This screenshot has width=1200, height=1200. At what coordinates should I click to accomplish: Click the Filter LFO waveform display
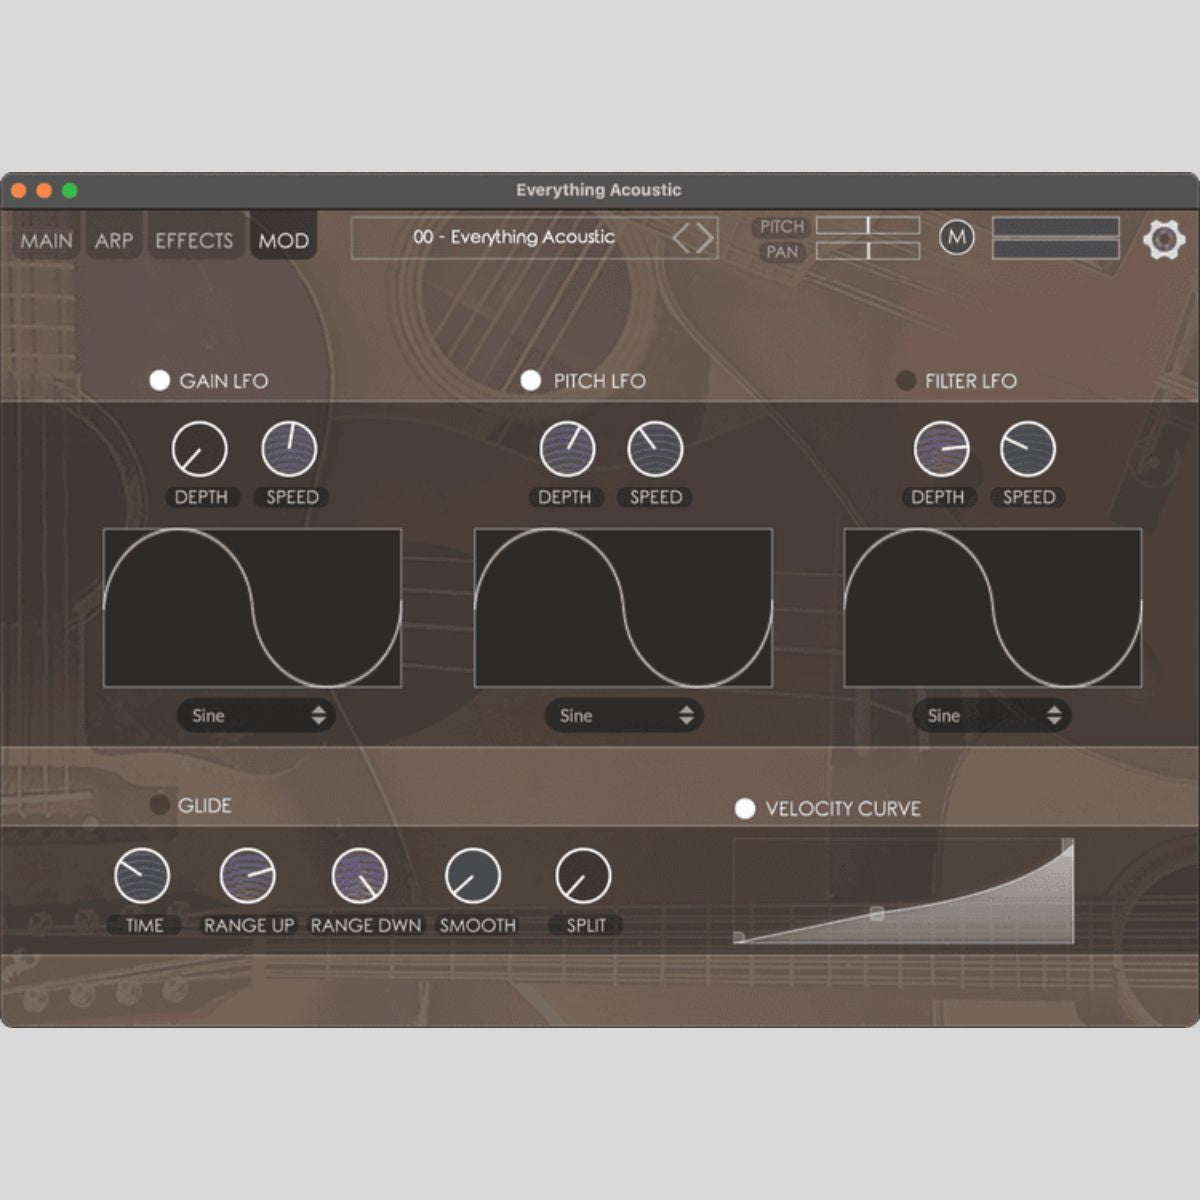[993, 608]
